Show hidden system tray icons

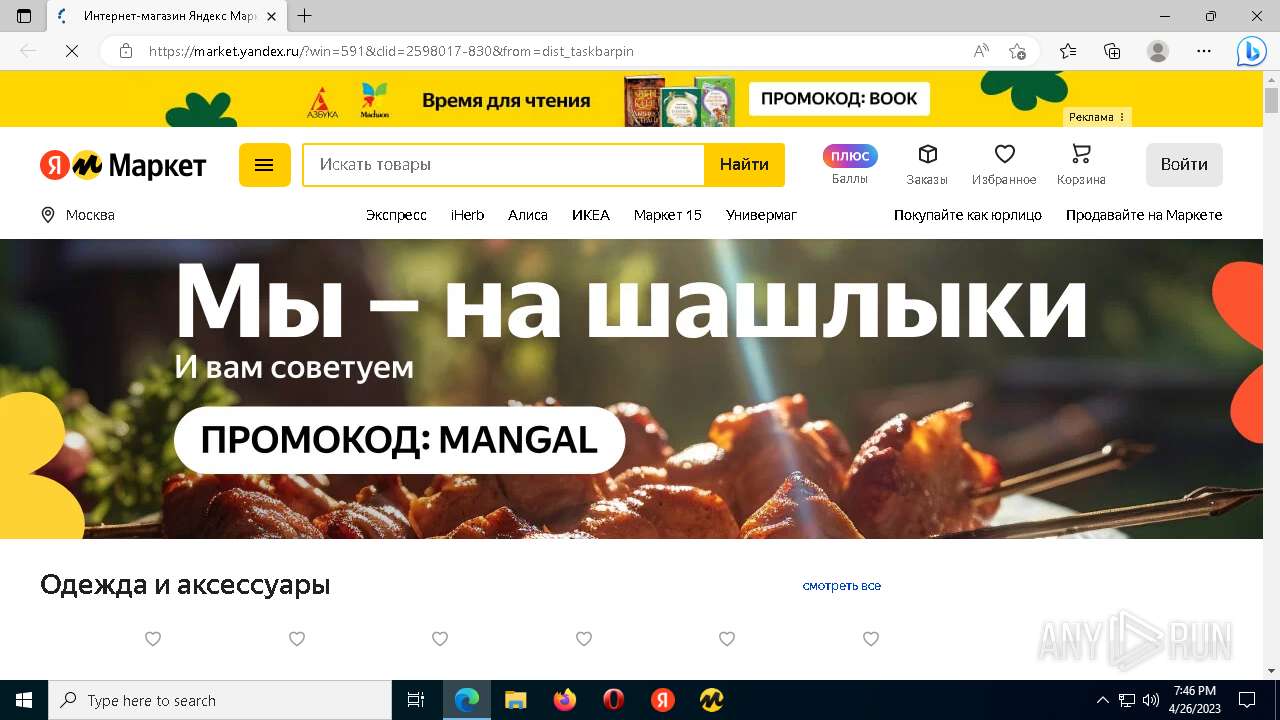[1103, 700]
